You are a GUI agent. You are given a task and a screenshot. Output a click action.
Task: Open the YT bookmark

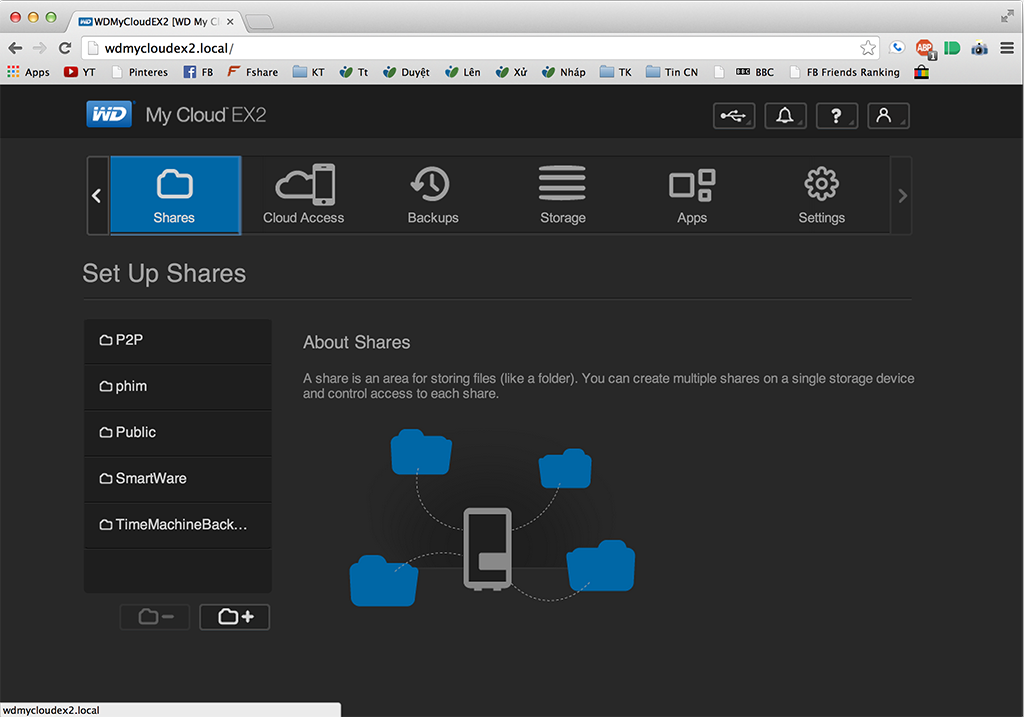(x=80, y=72)
